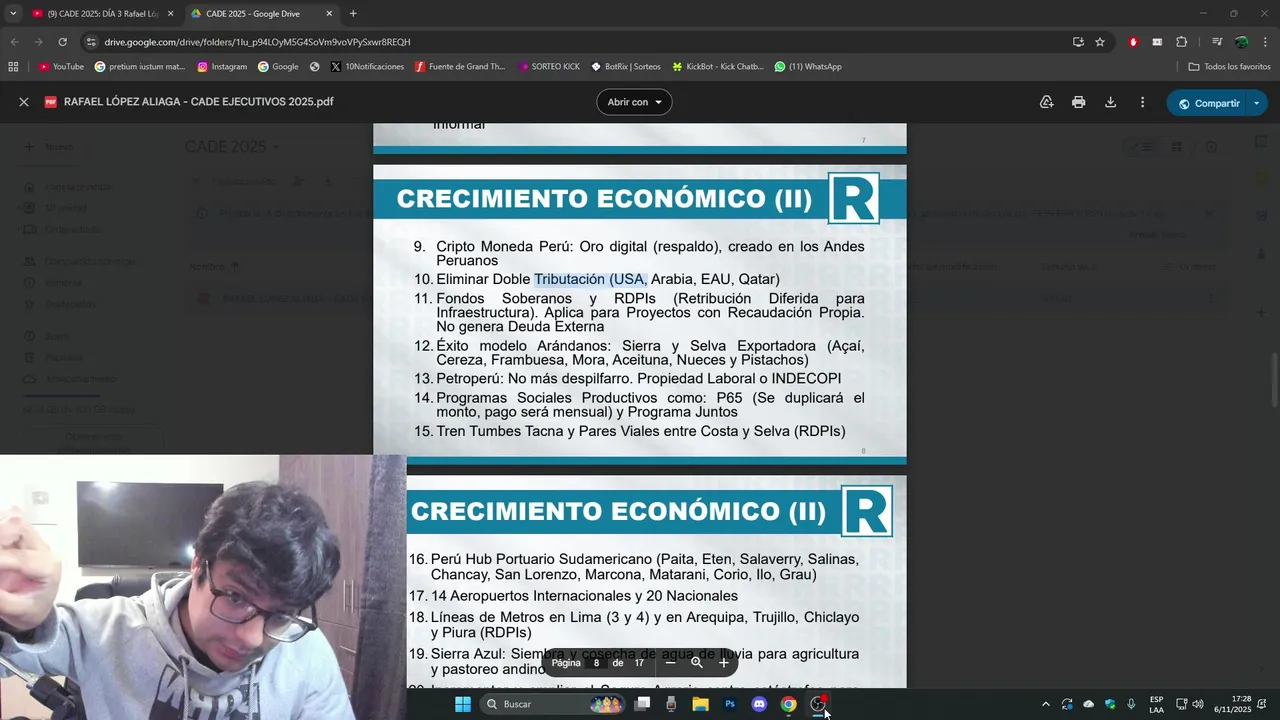Bookmark this page with star icon
1280x720 pixels.
[1100, 42]
